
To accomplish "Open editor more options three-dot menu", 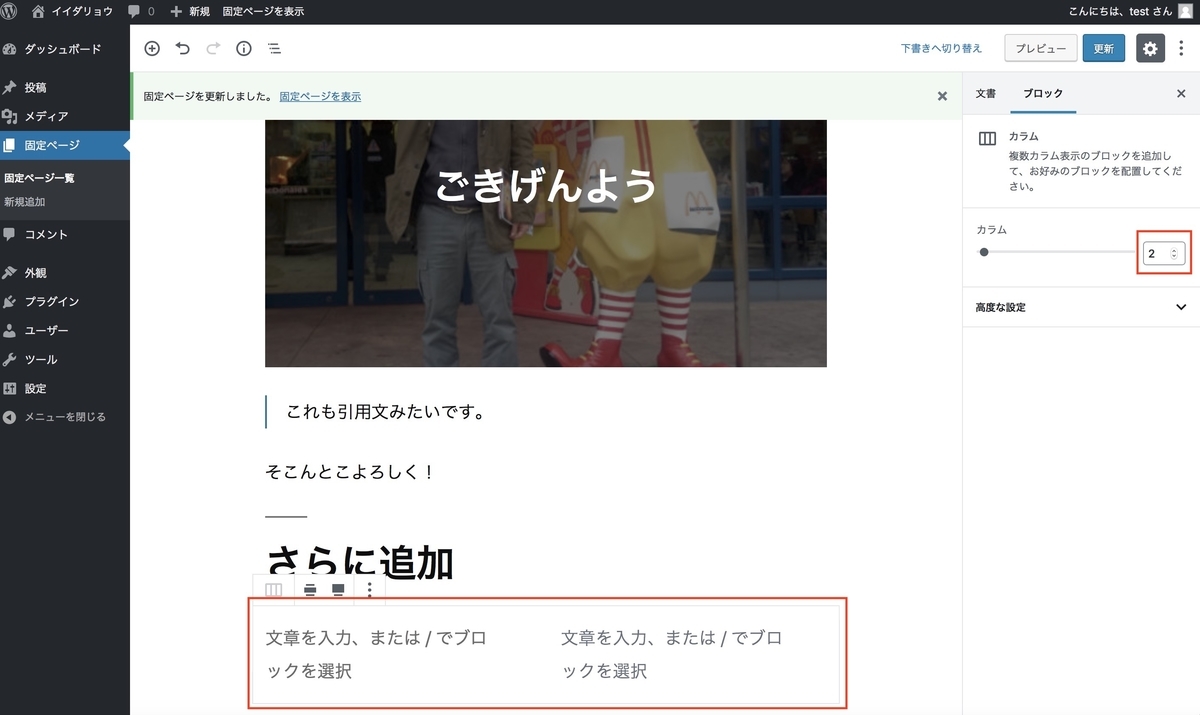I will coord(1181,48).
